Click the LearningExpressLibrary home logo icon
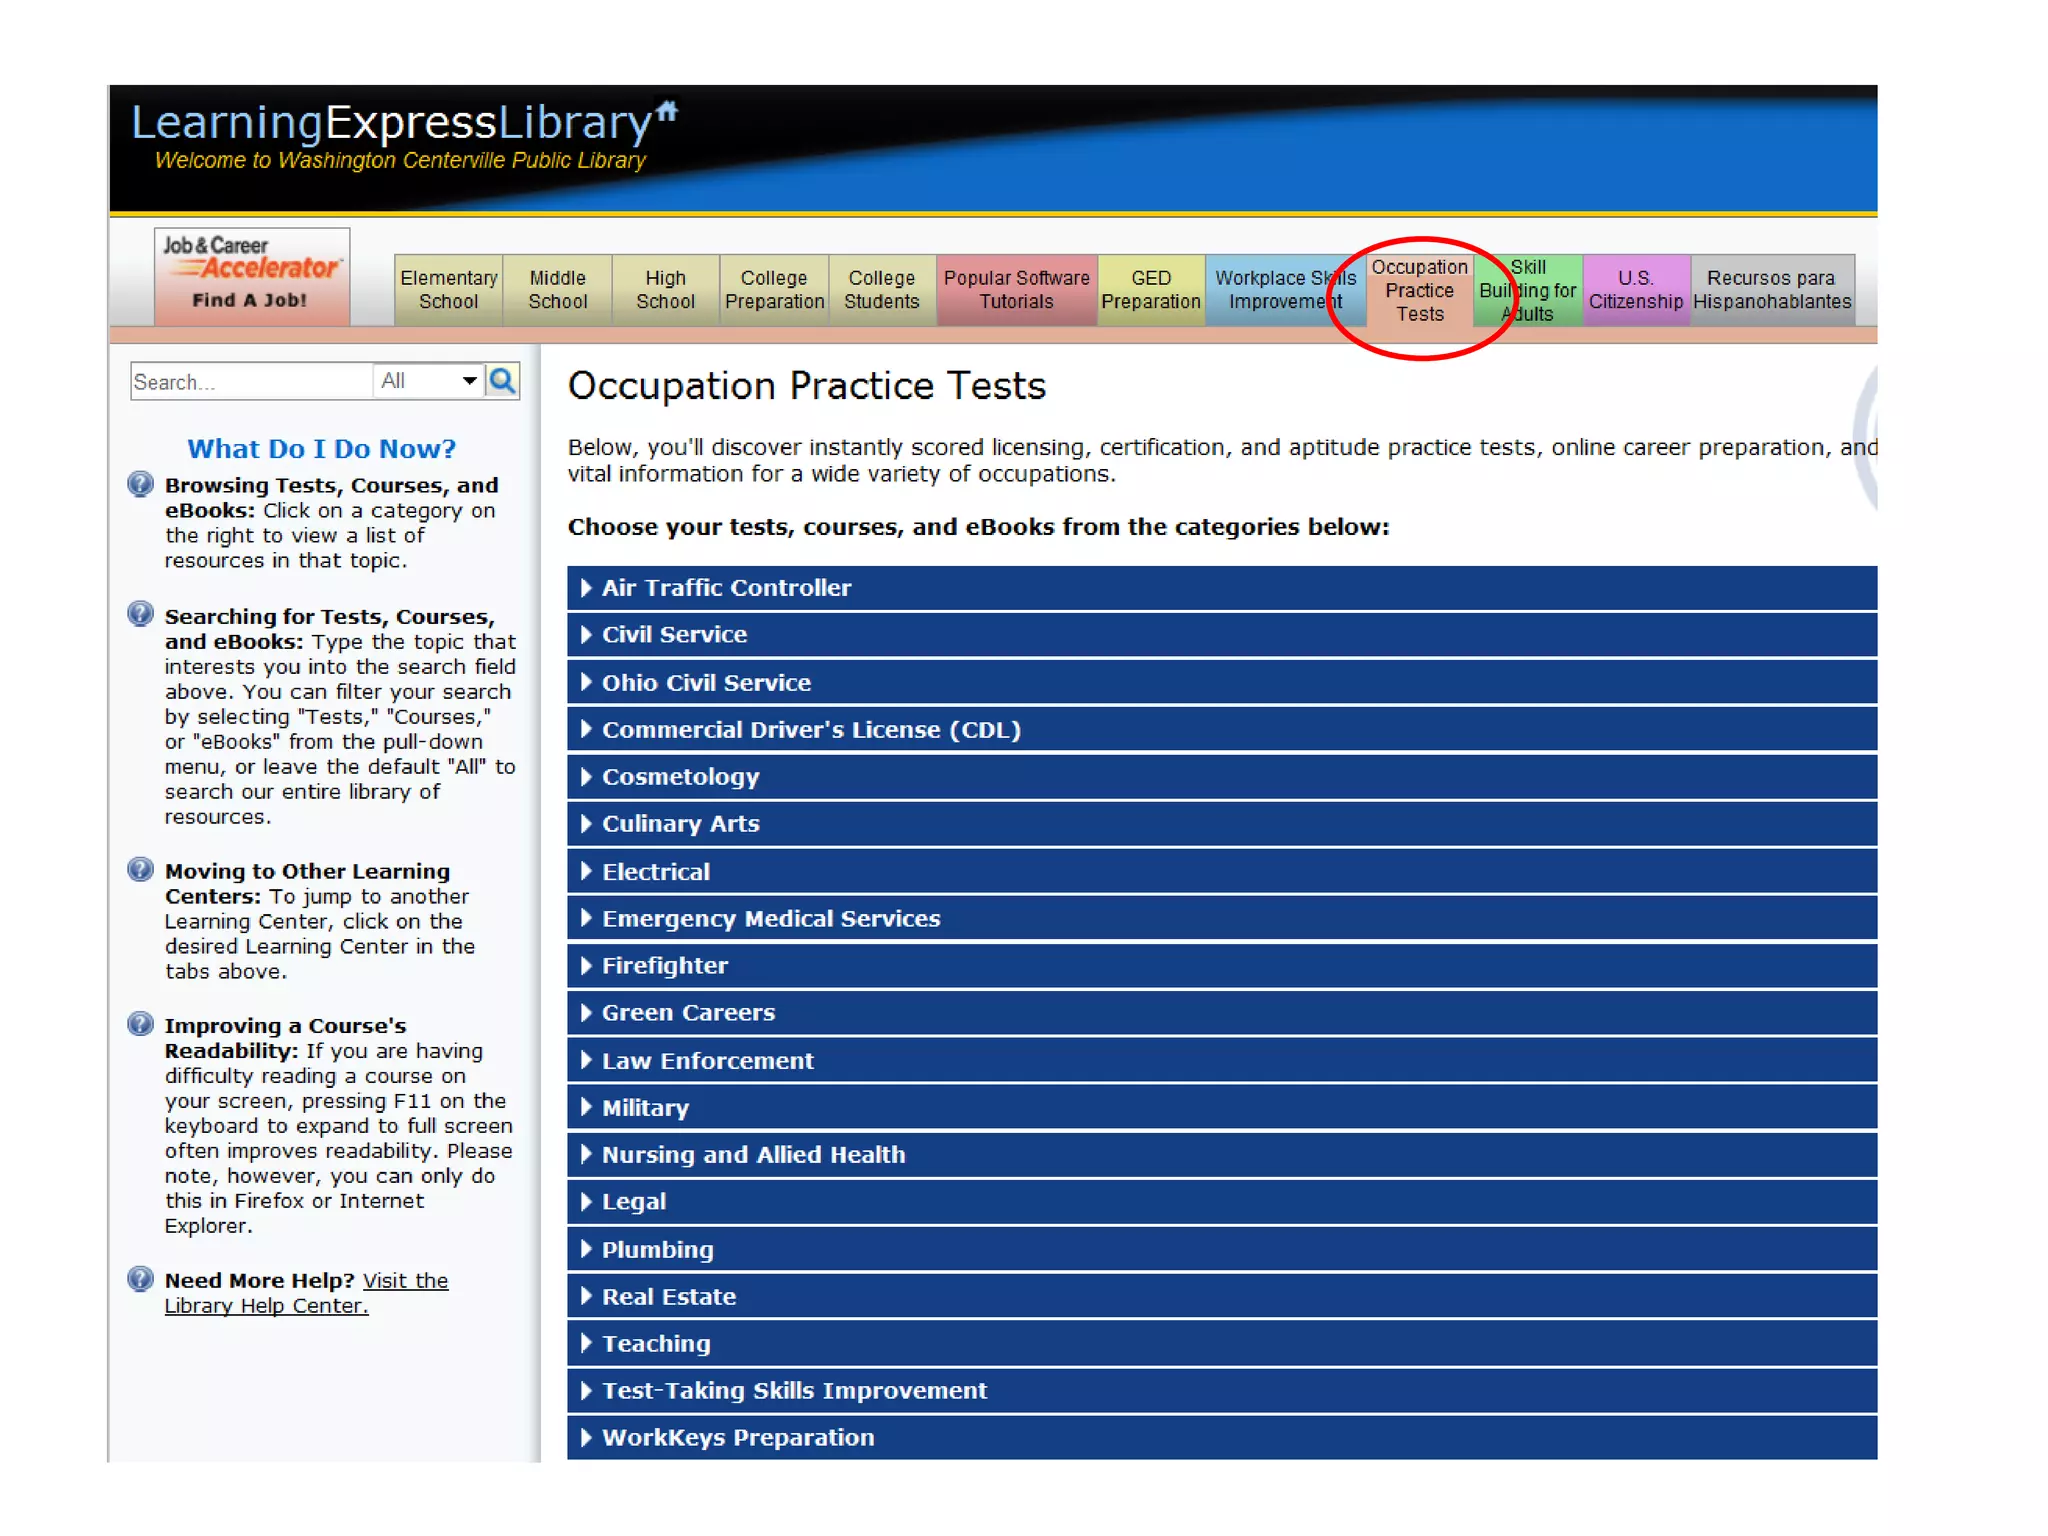2048x1536 pixels. tap(667, 111)
